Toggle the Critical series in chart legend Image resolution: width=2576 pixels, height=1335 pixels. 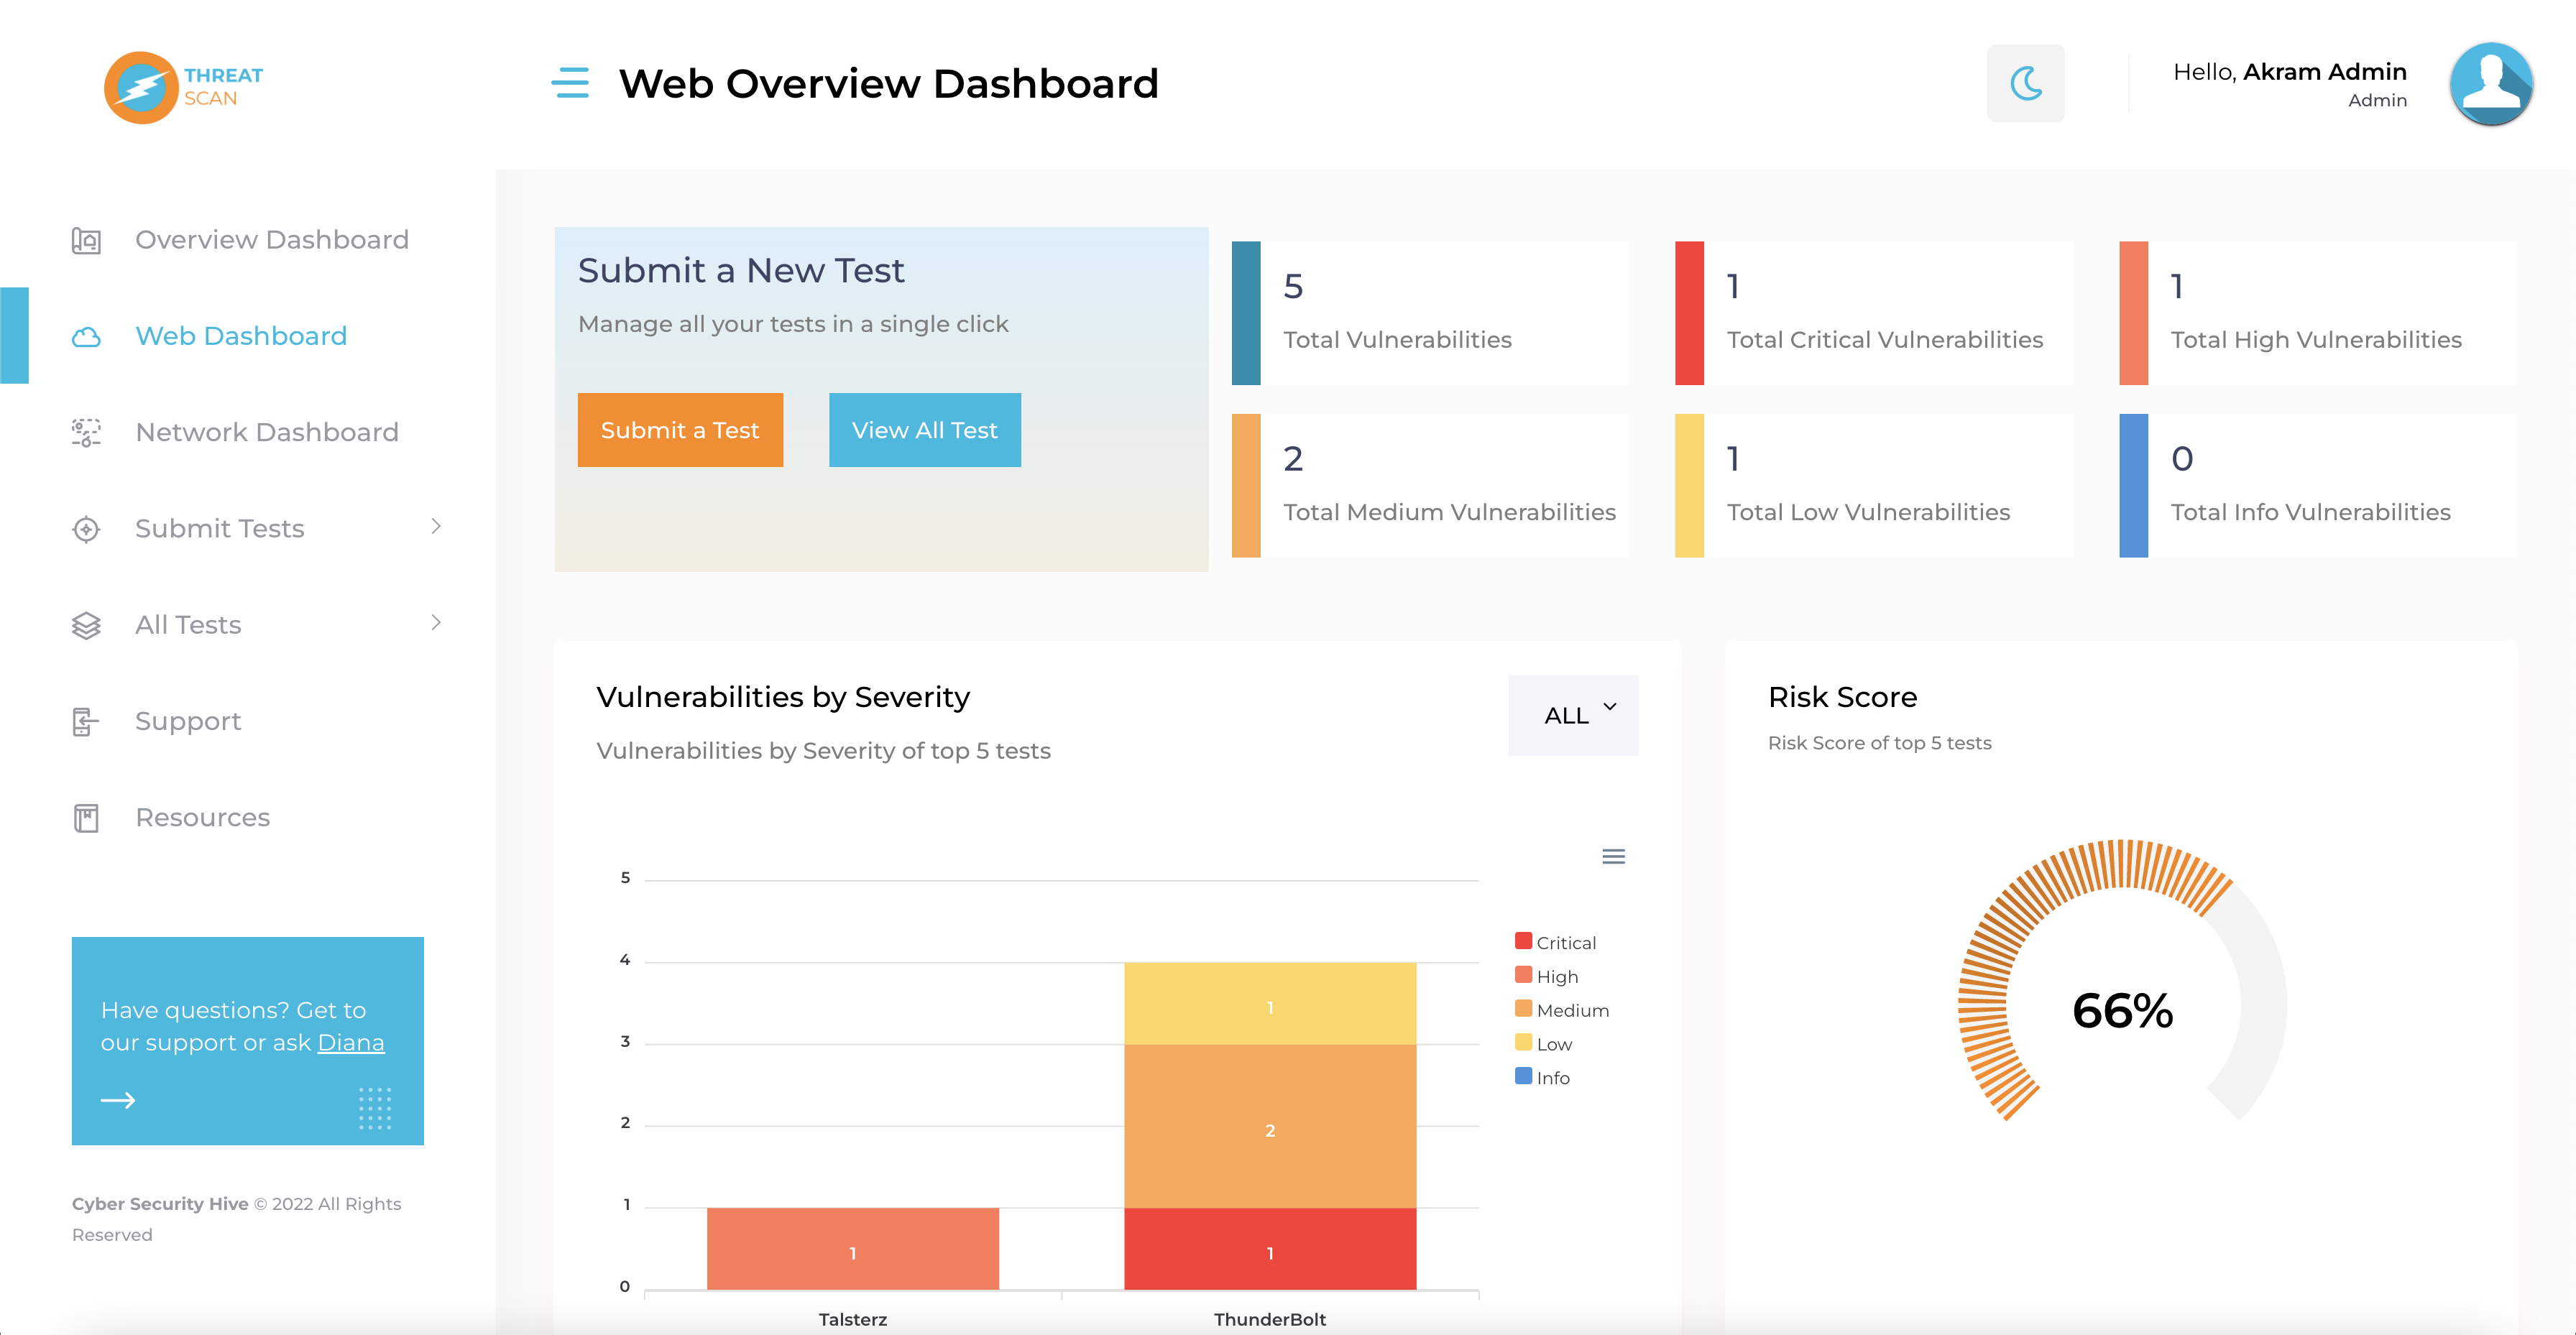tap(1523, 941)
